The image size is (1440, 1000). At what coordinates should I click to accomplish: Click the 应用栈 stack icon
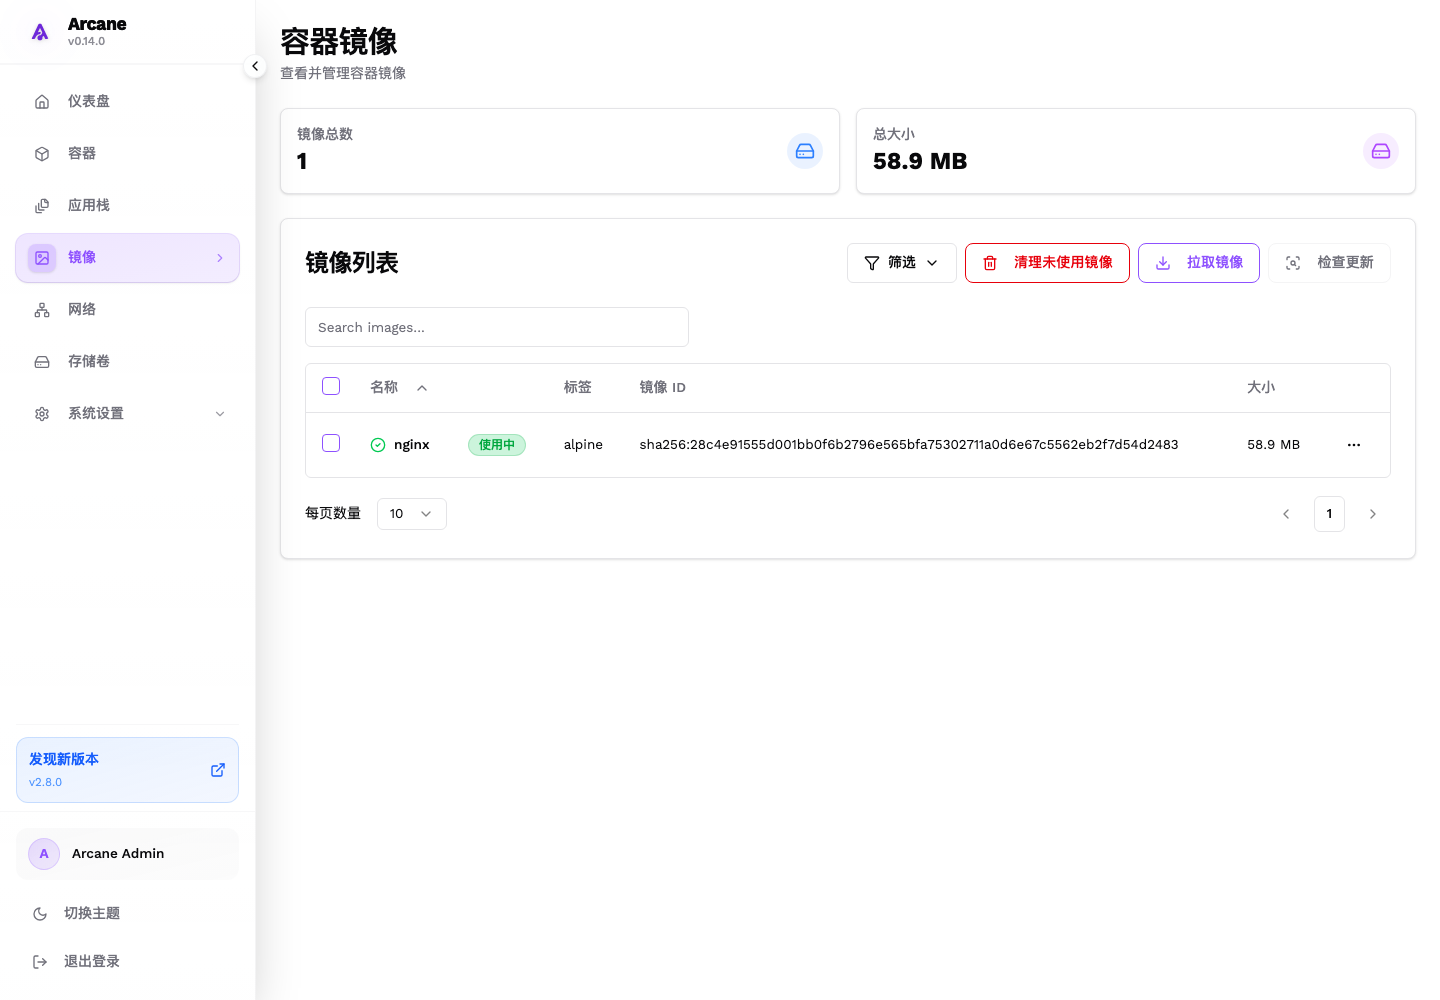click(x=42, y=206)
